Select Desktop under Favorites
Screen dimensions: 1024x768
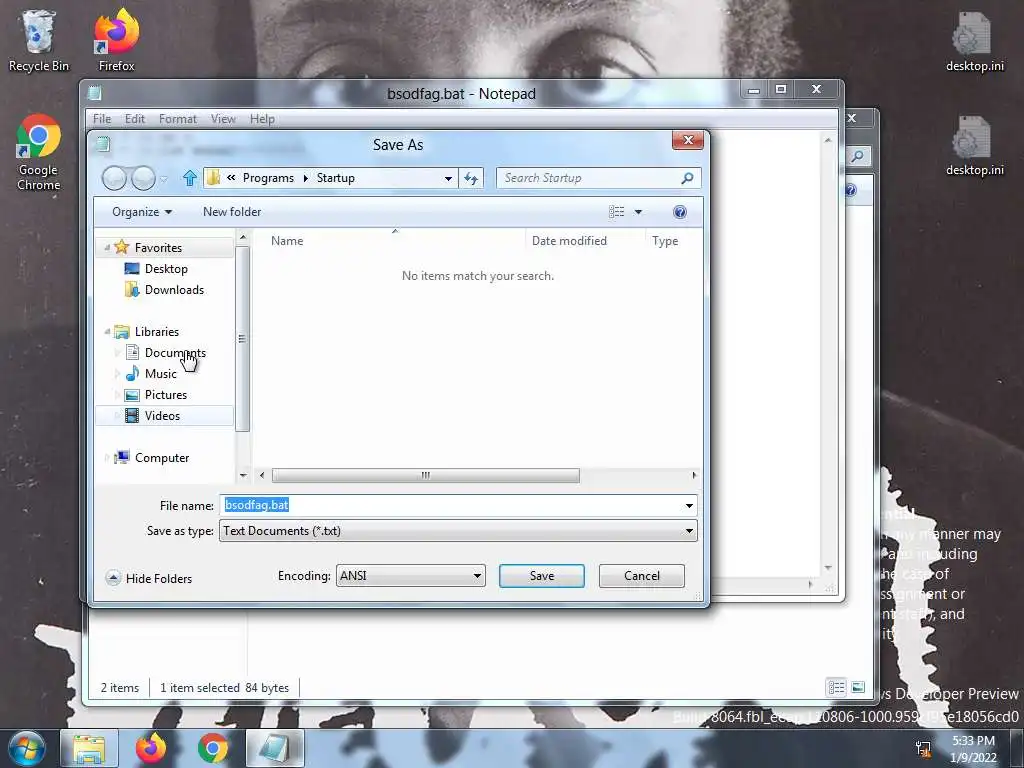166,268
